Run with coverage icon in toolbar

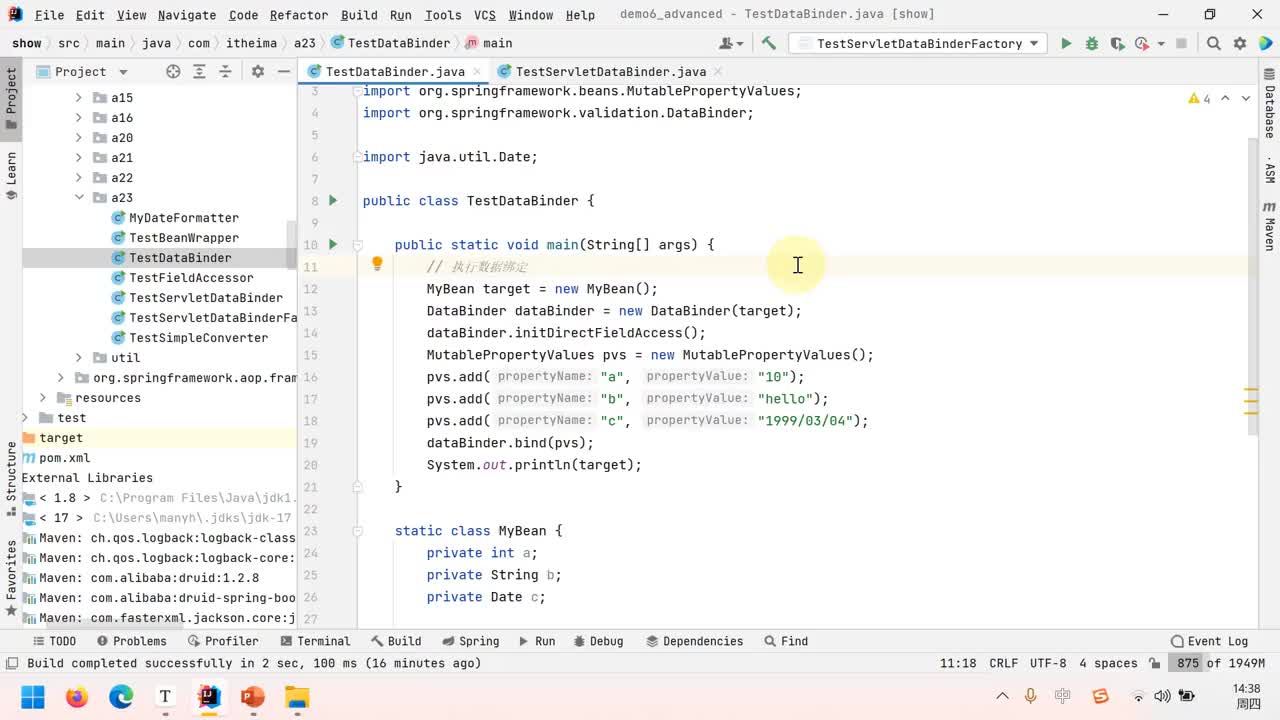[x=1116, y=43]
